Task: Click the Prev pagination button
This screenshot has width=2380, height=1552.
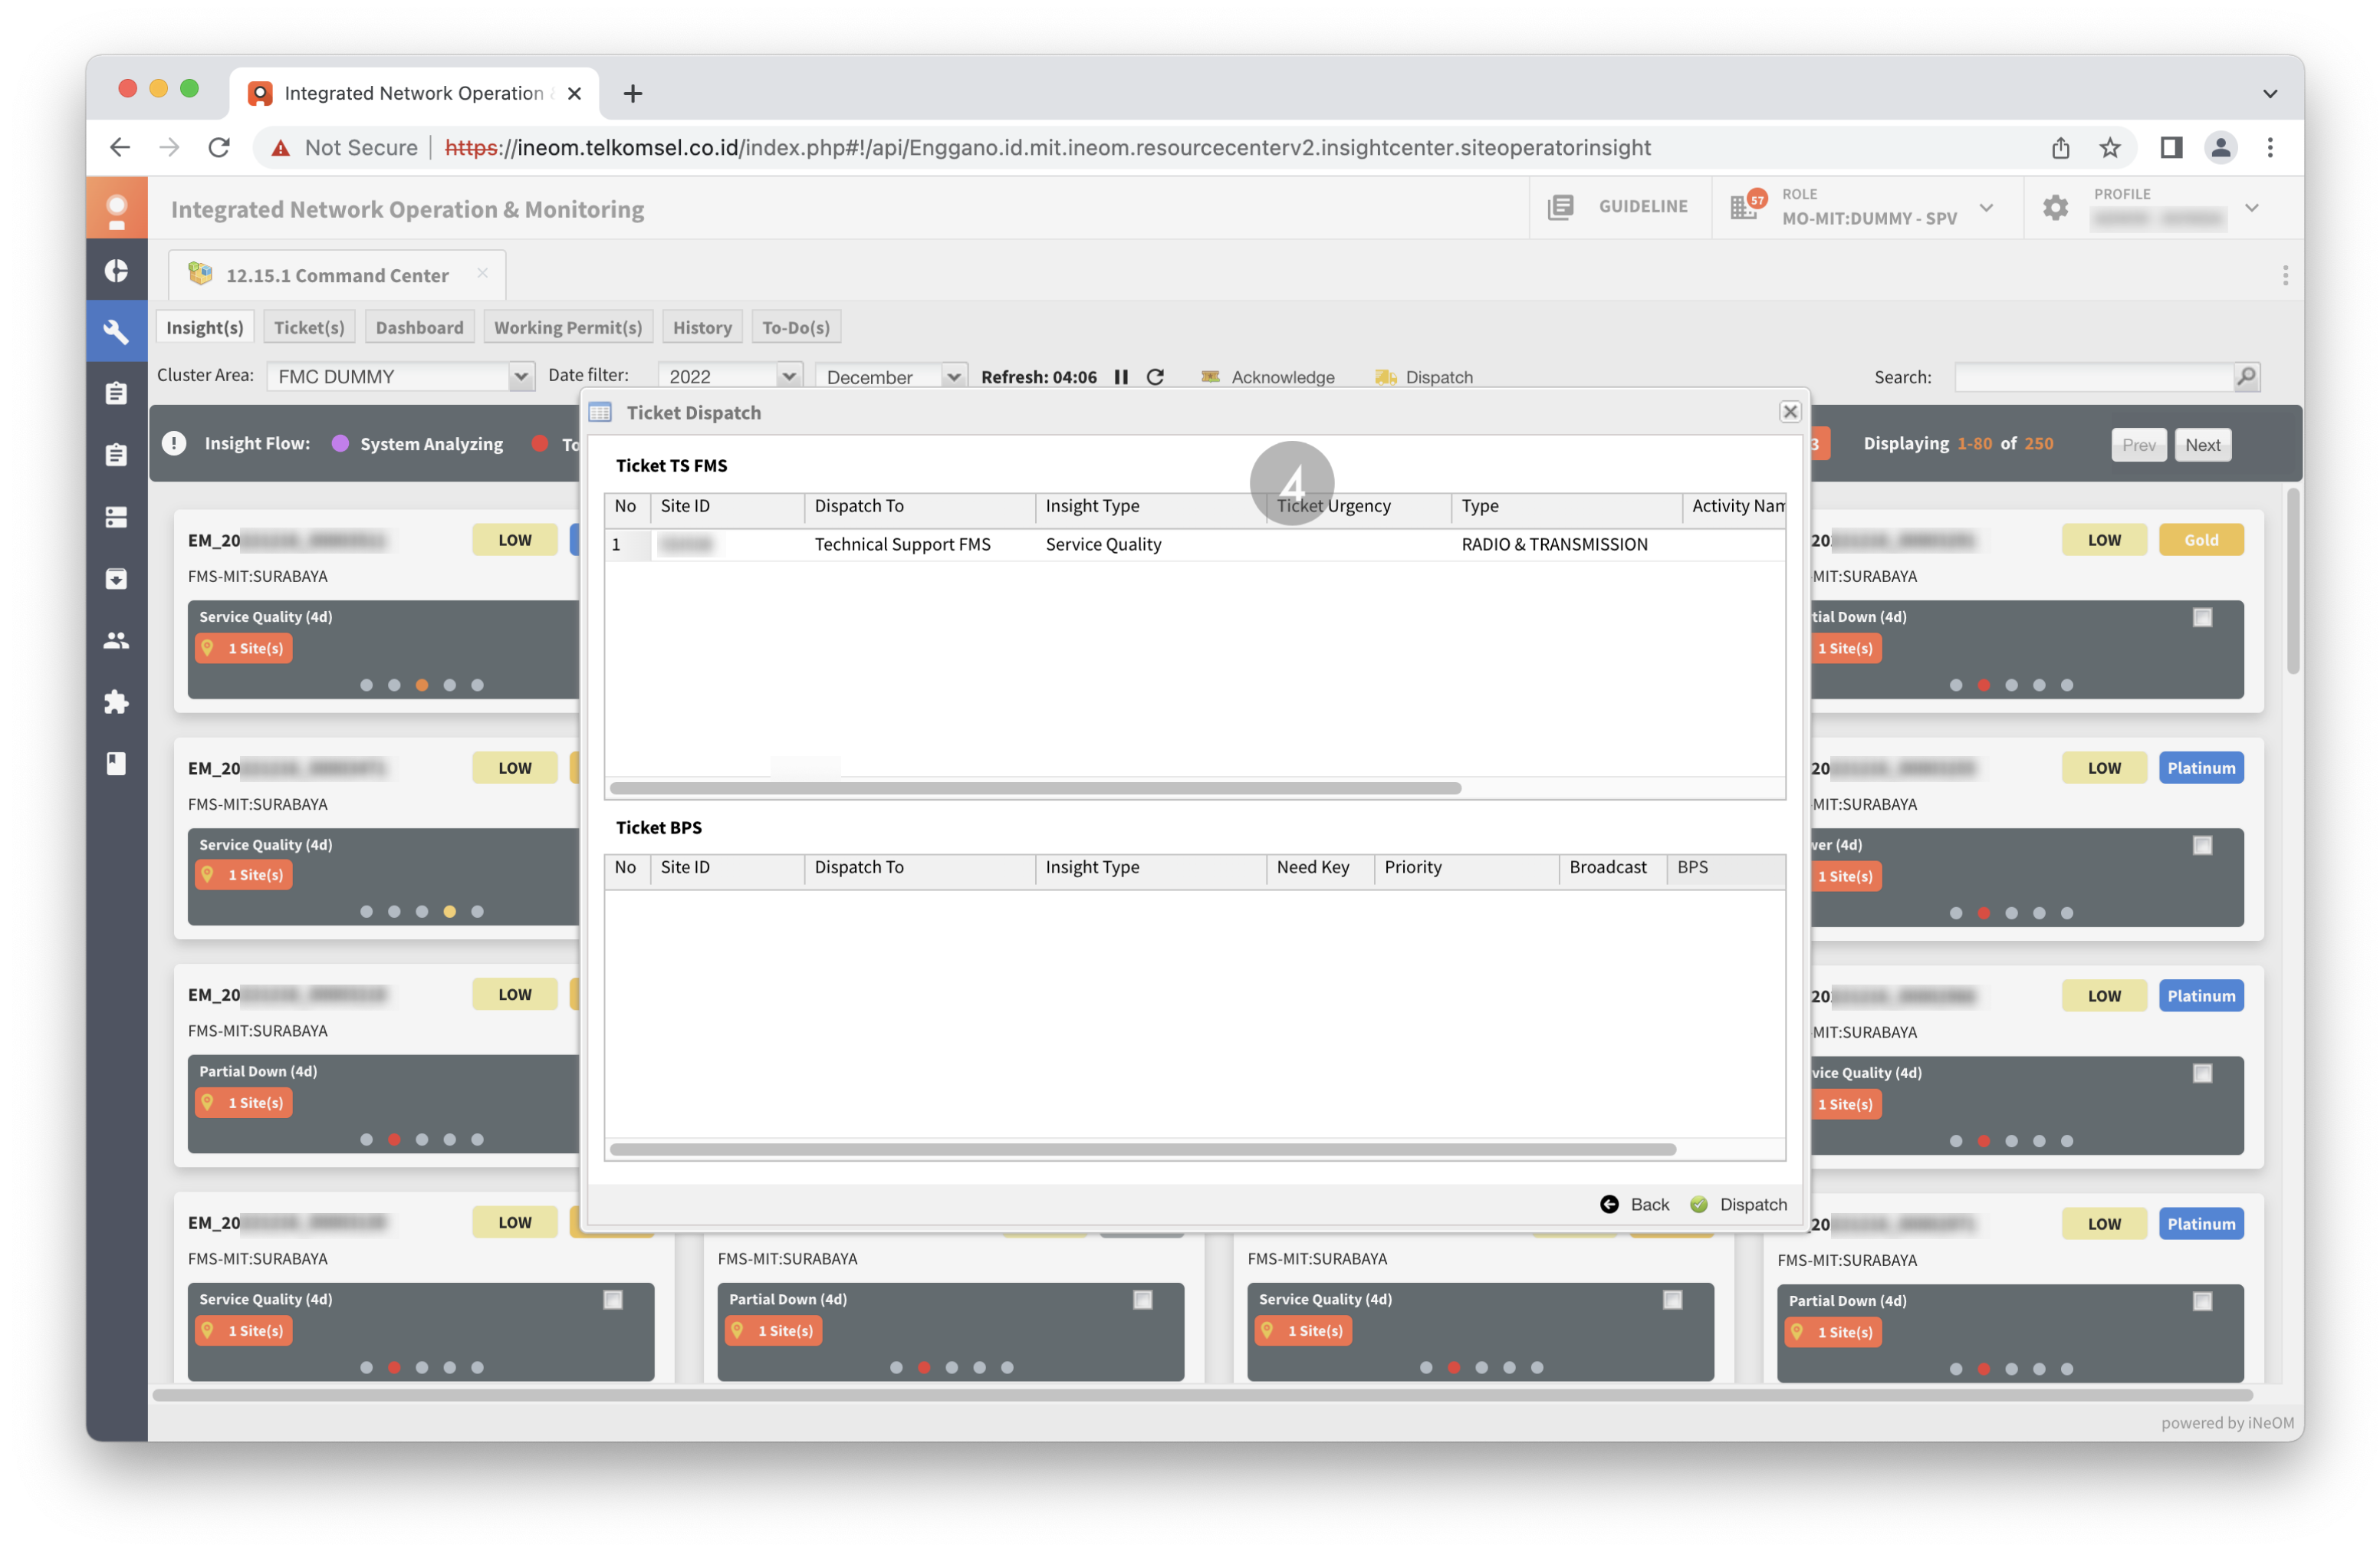Action: point(2138,445)
